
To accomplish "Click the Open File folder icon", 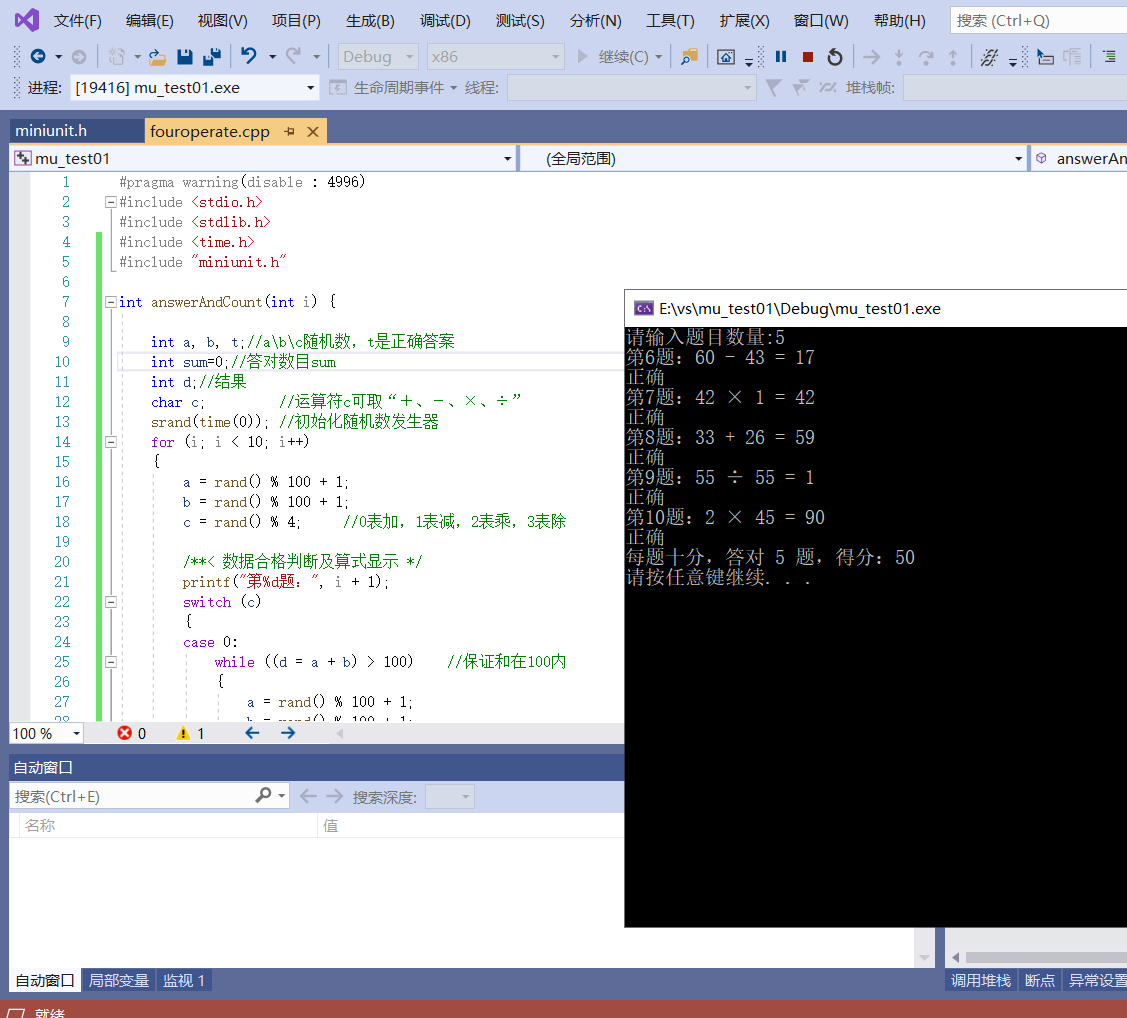I will [x=157, y=57].
